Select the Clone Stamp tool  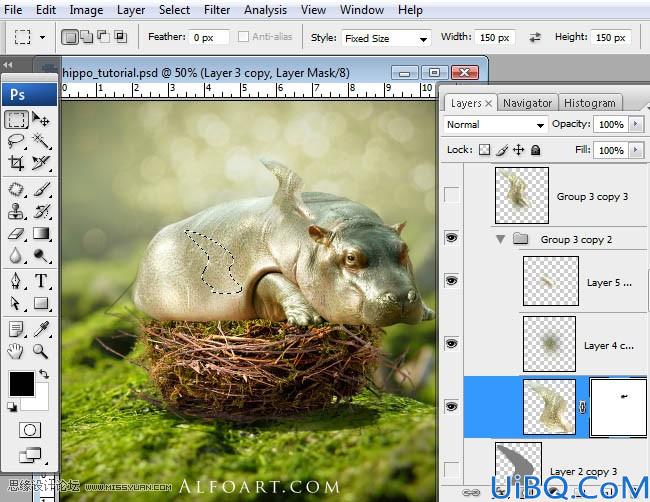click(16, 211)
